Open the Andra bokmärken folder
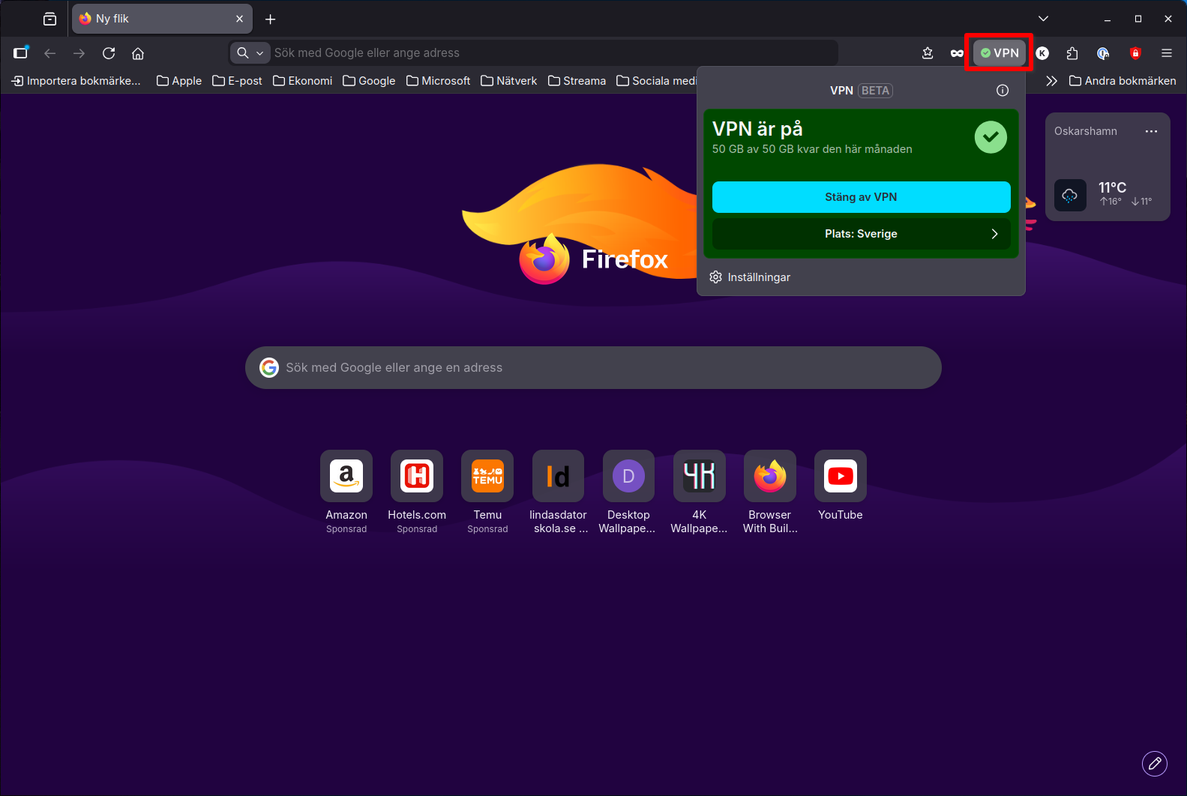The width and height of the screenshot is (1187, 796). (x=1123, y=80)
